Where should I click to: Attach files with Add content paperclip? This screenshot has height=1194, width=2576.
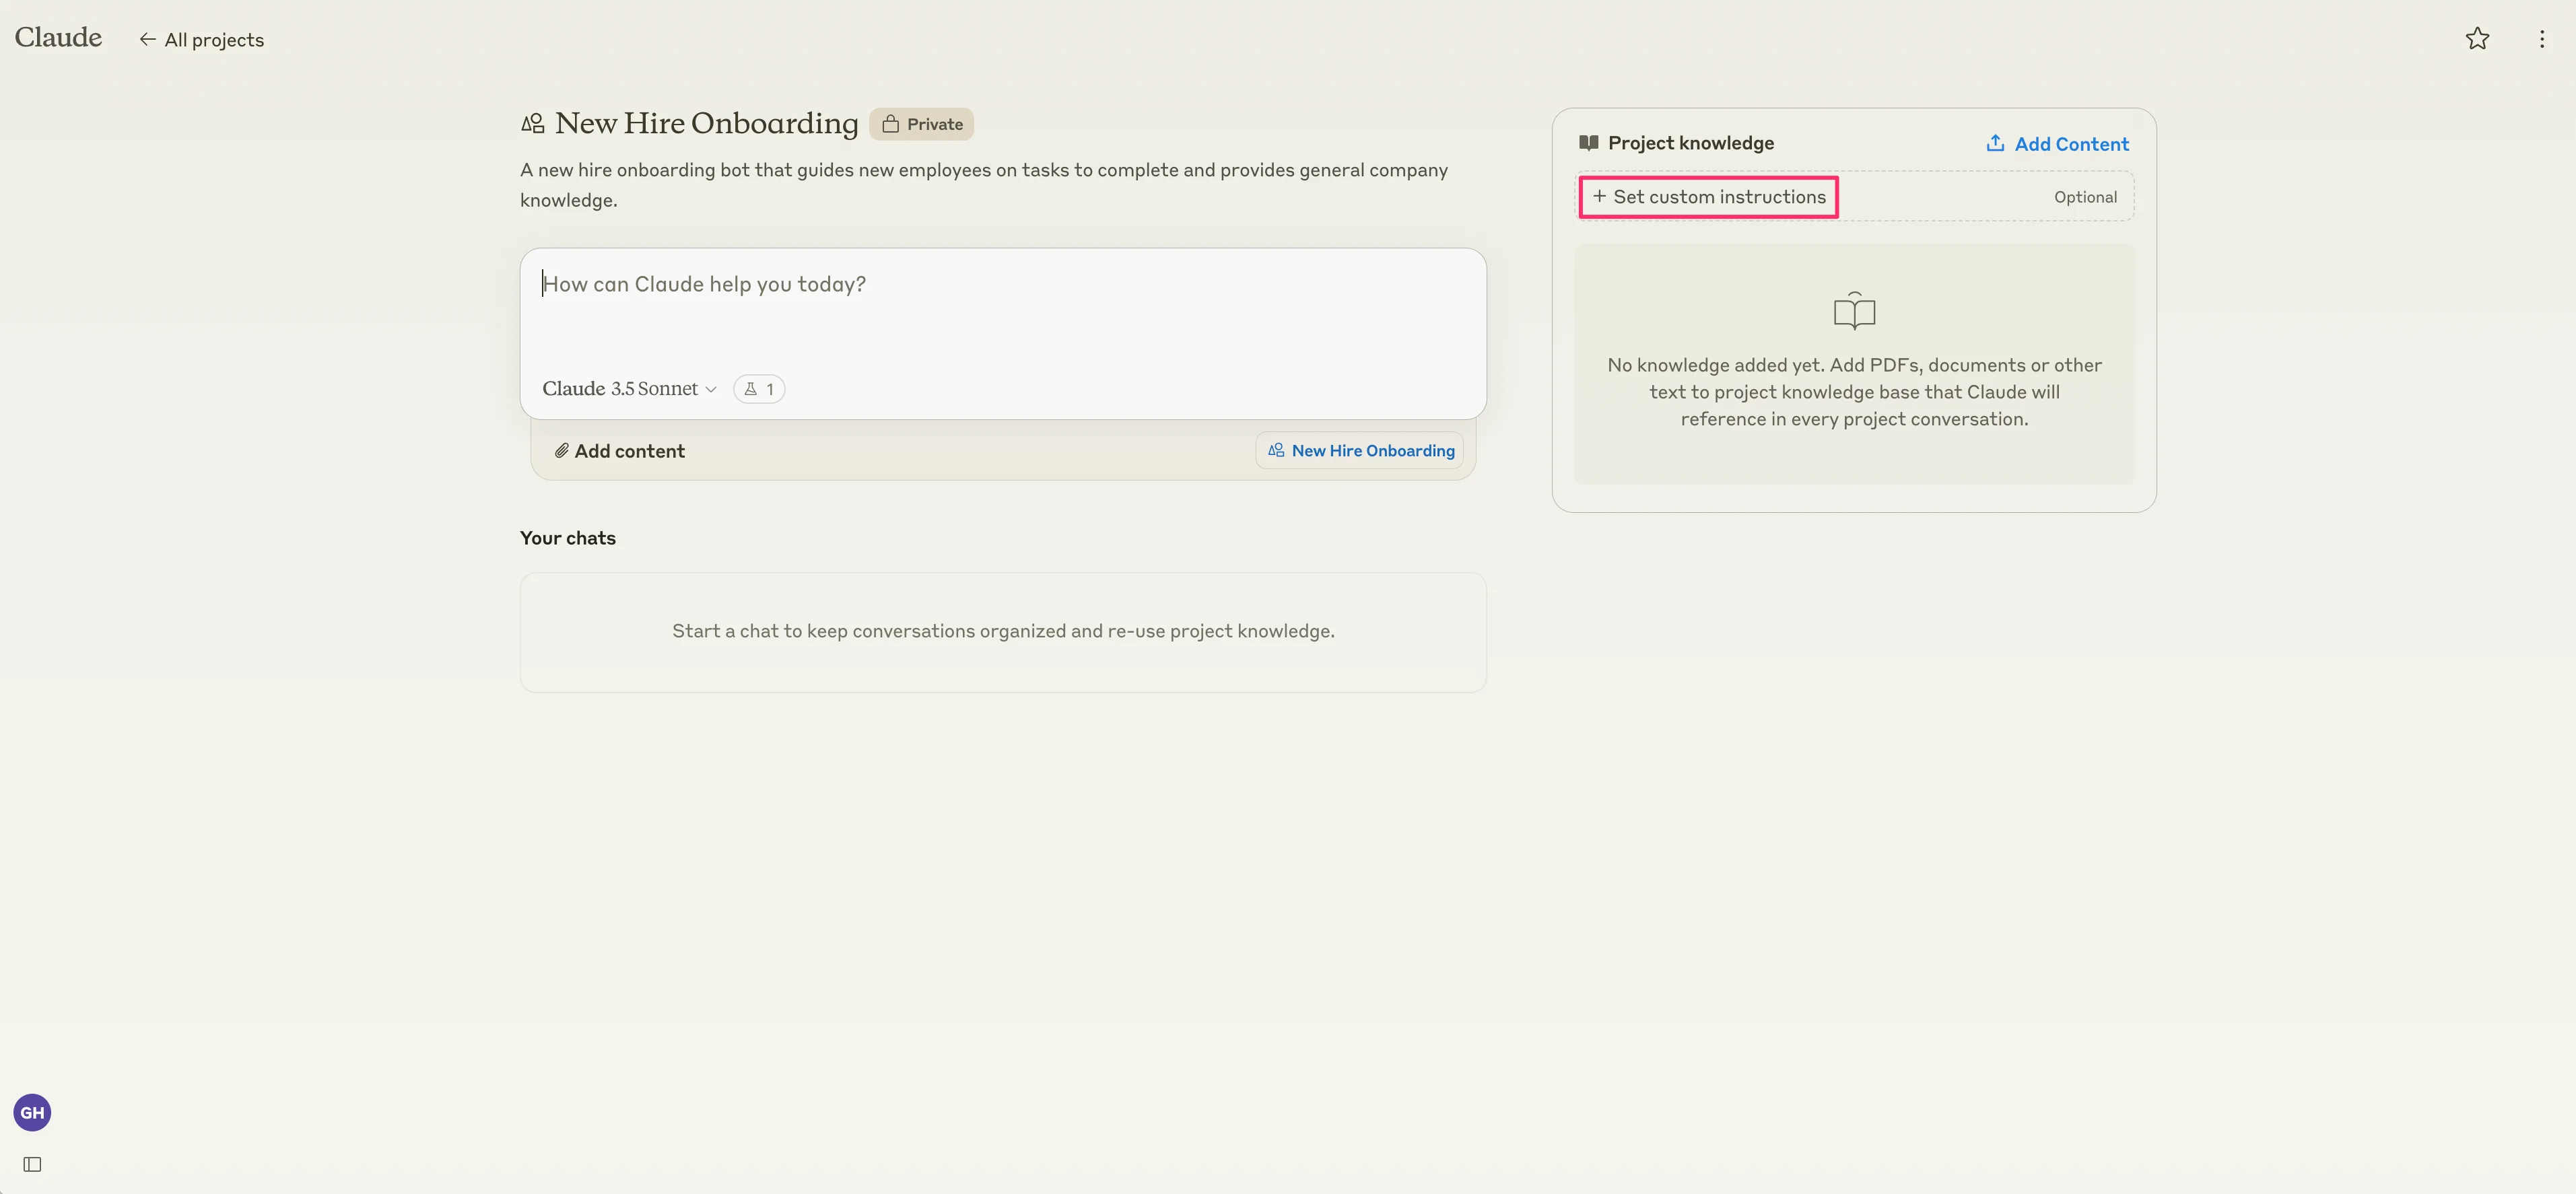tap(620, 451)
